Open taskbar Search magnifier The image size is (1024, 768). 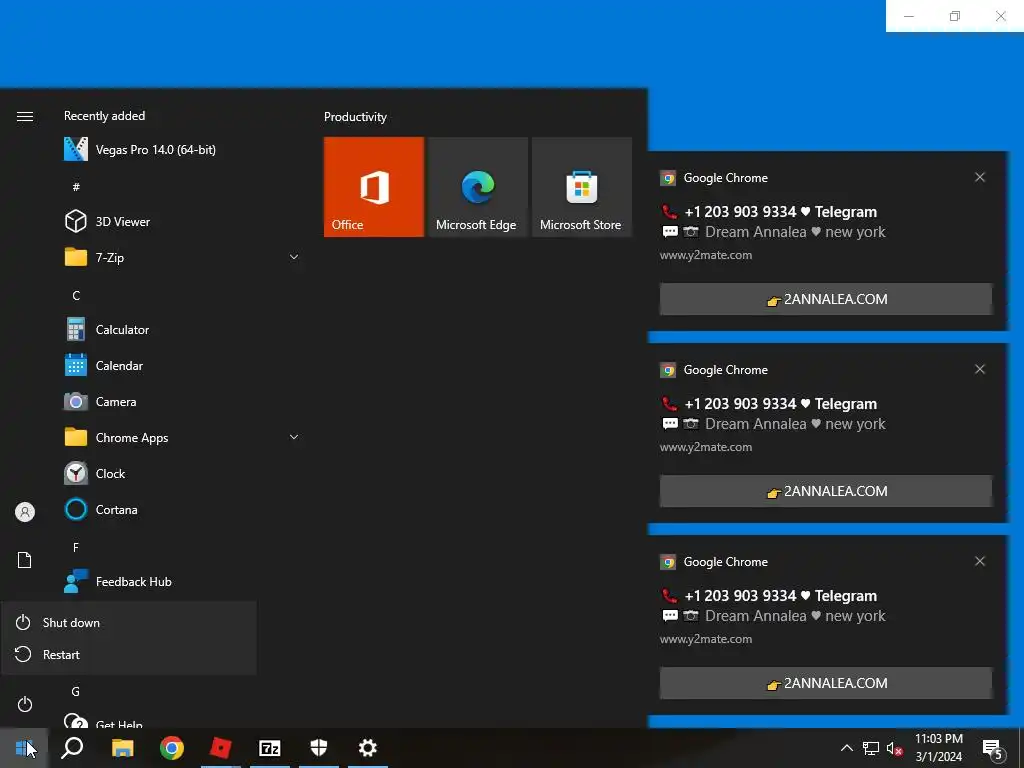pos(72,748)
